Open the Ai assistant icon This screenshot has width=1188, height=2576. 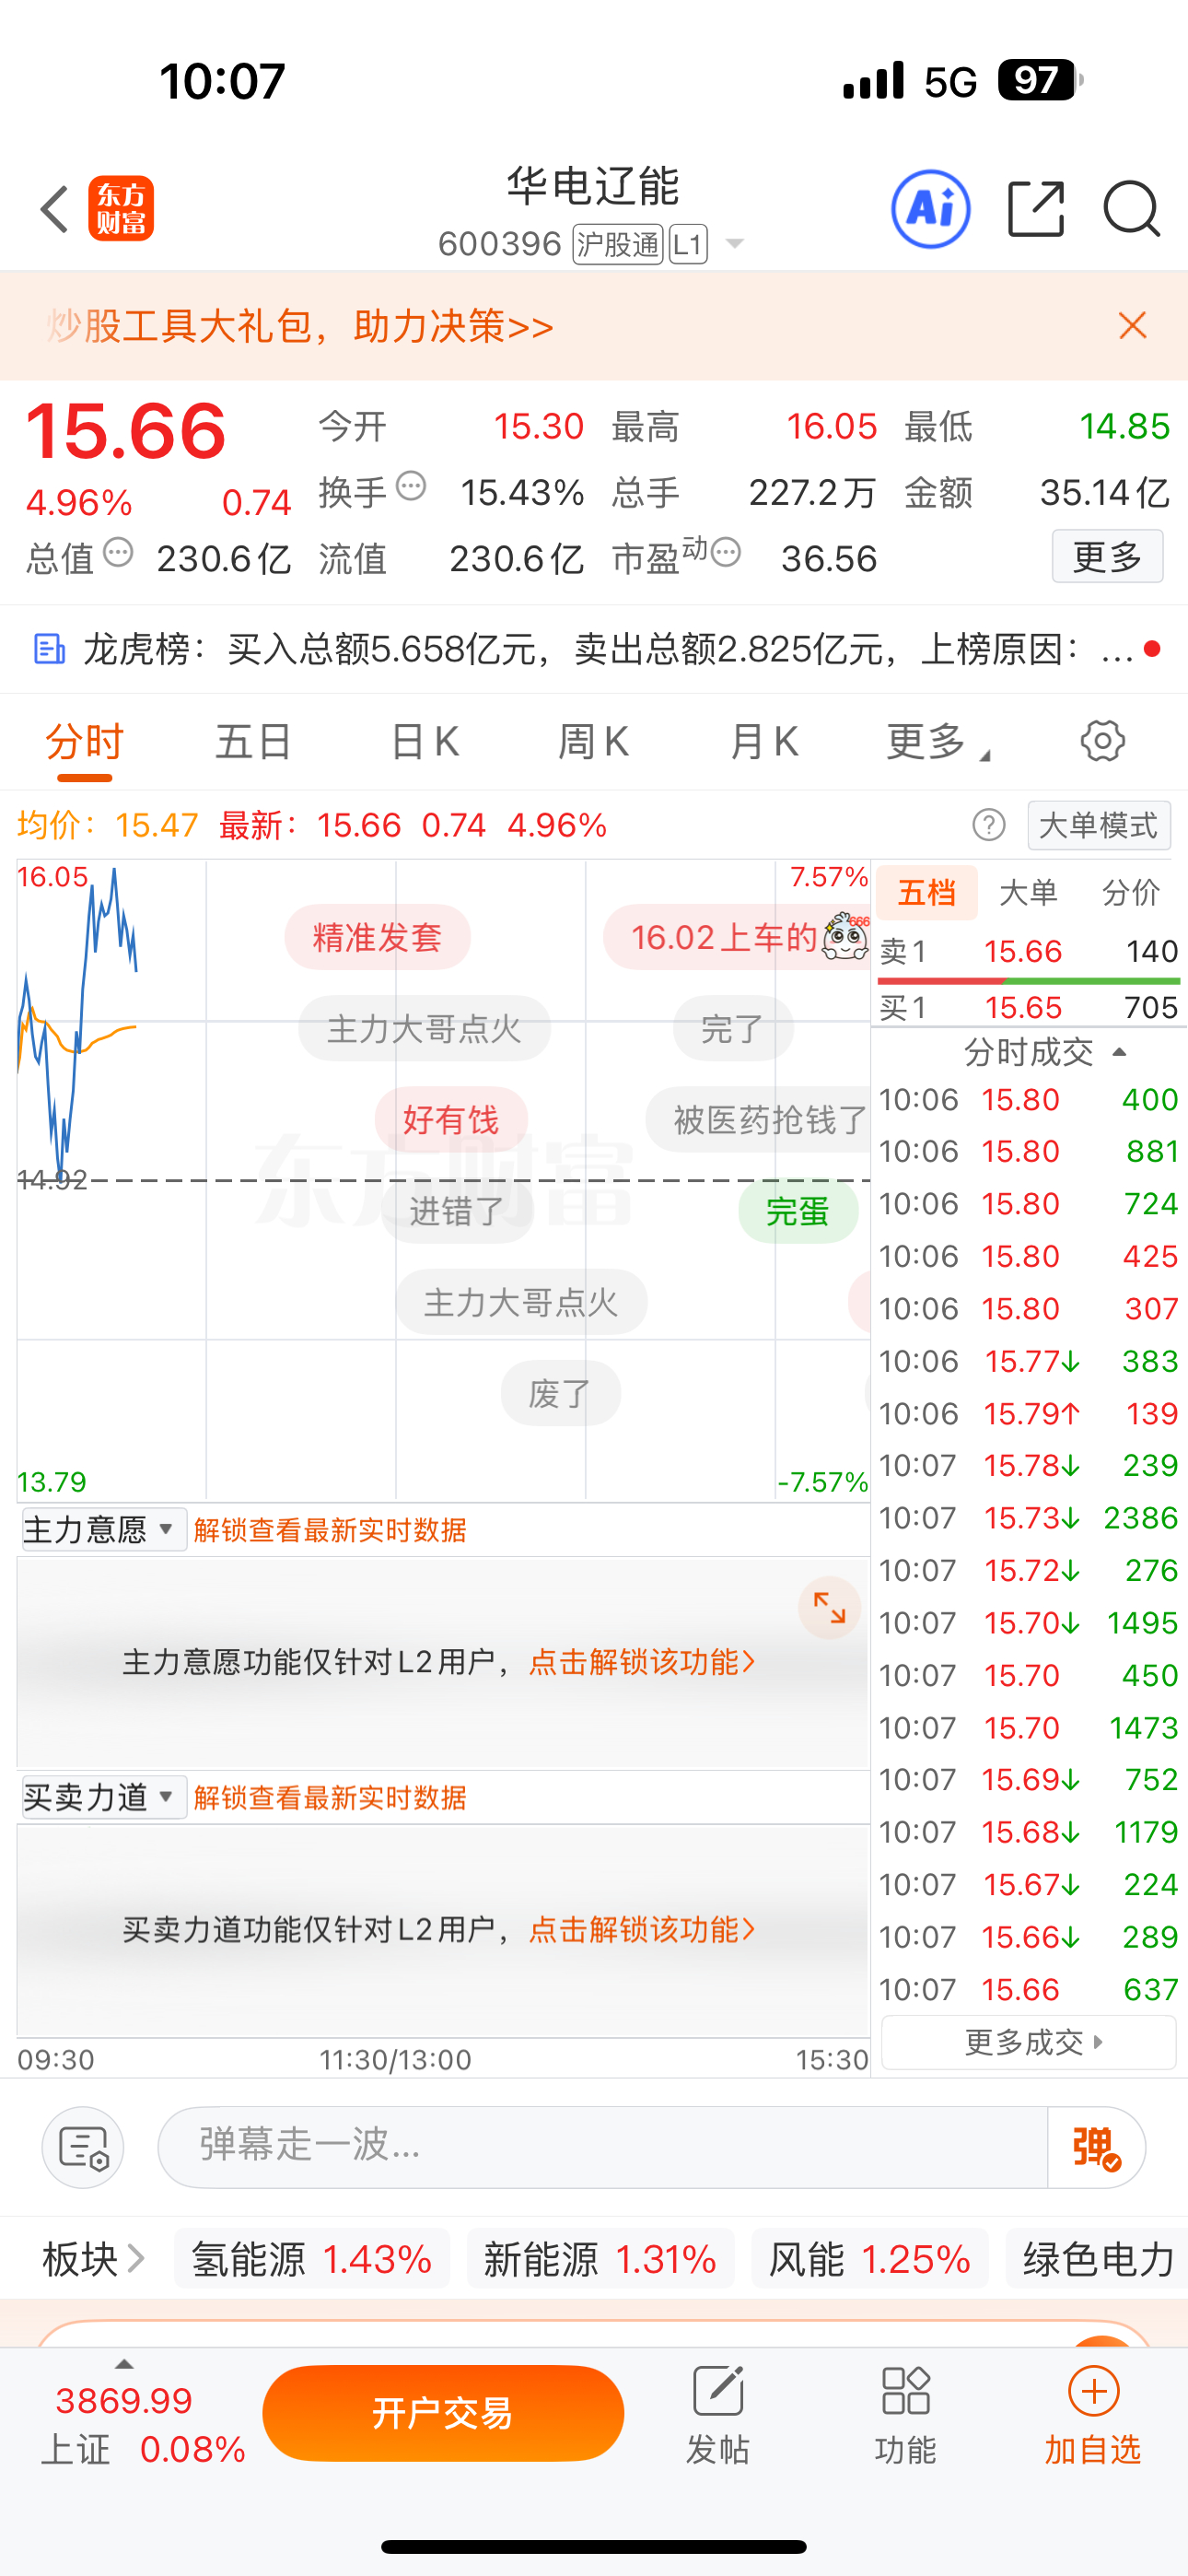[930, 209]
